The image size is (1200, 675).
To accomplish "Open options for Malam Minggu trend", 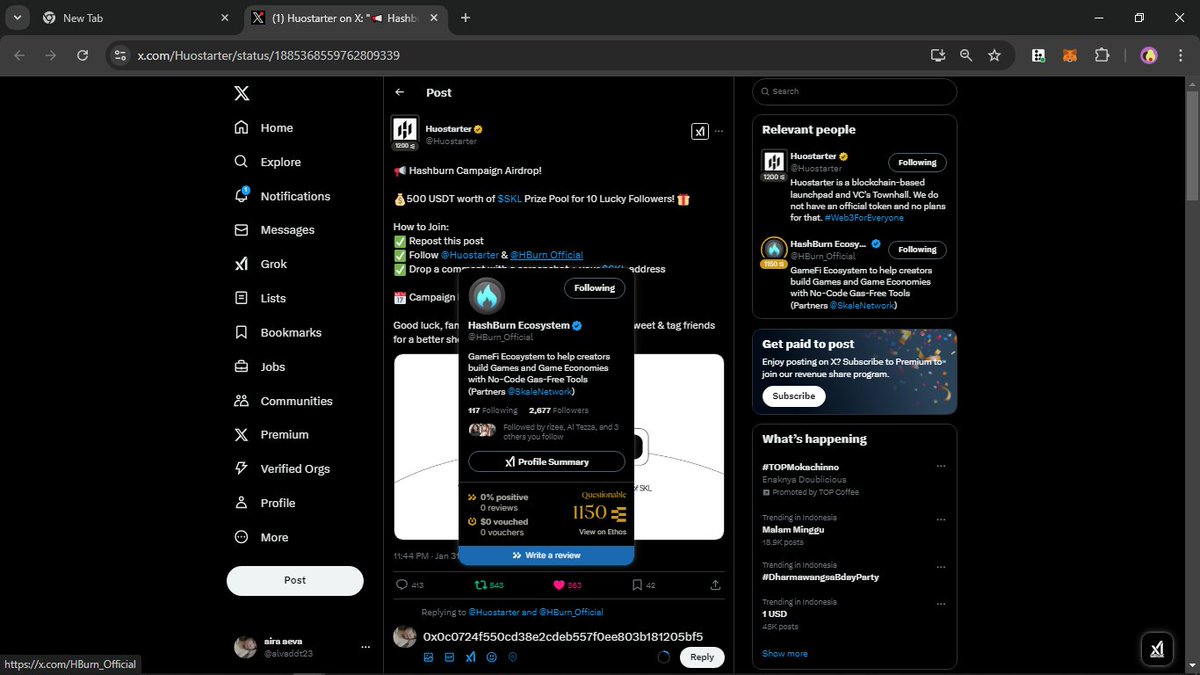I will (940, 518).
